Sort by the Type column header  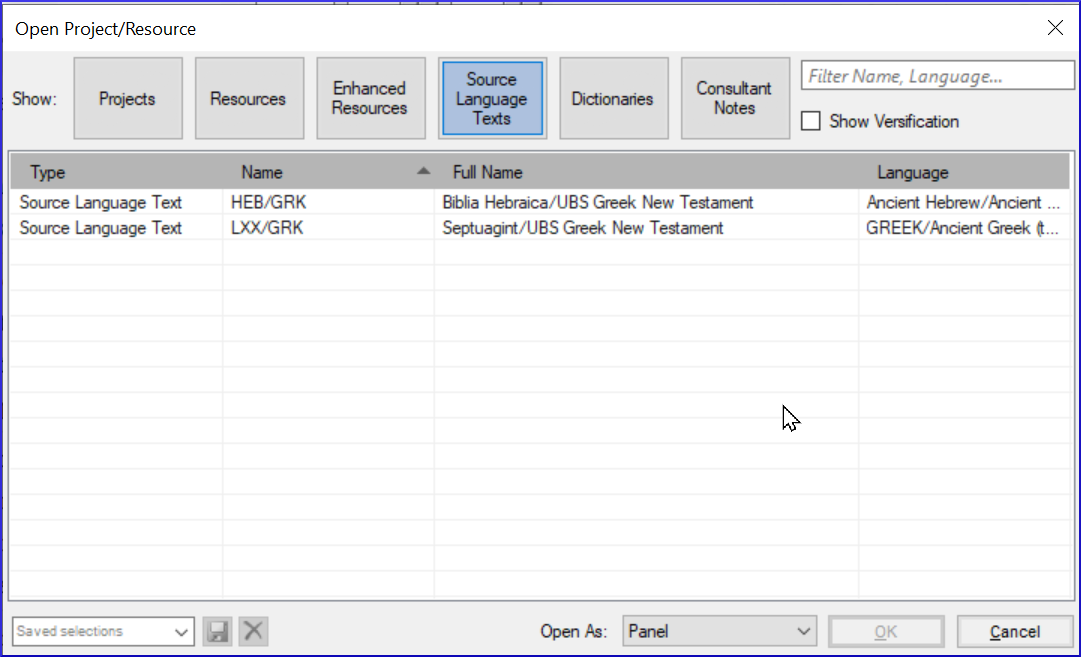pos(116,172)
